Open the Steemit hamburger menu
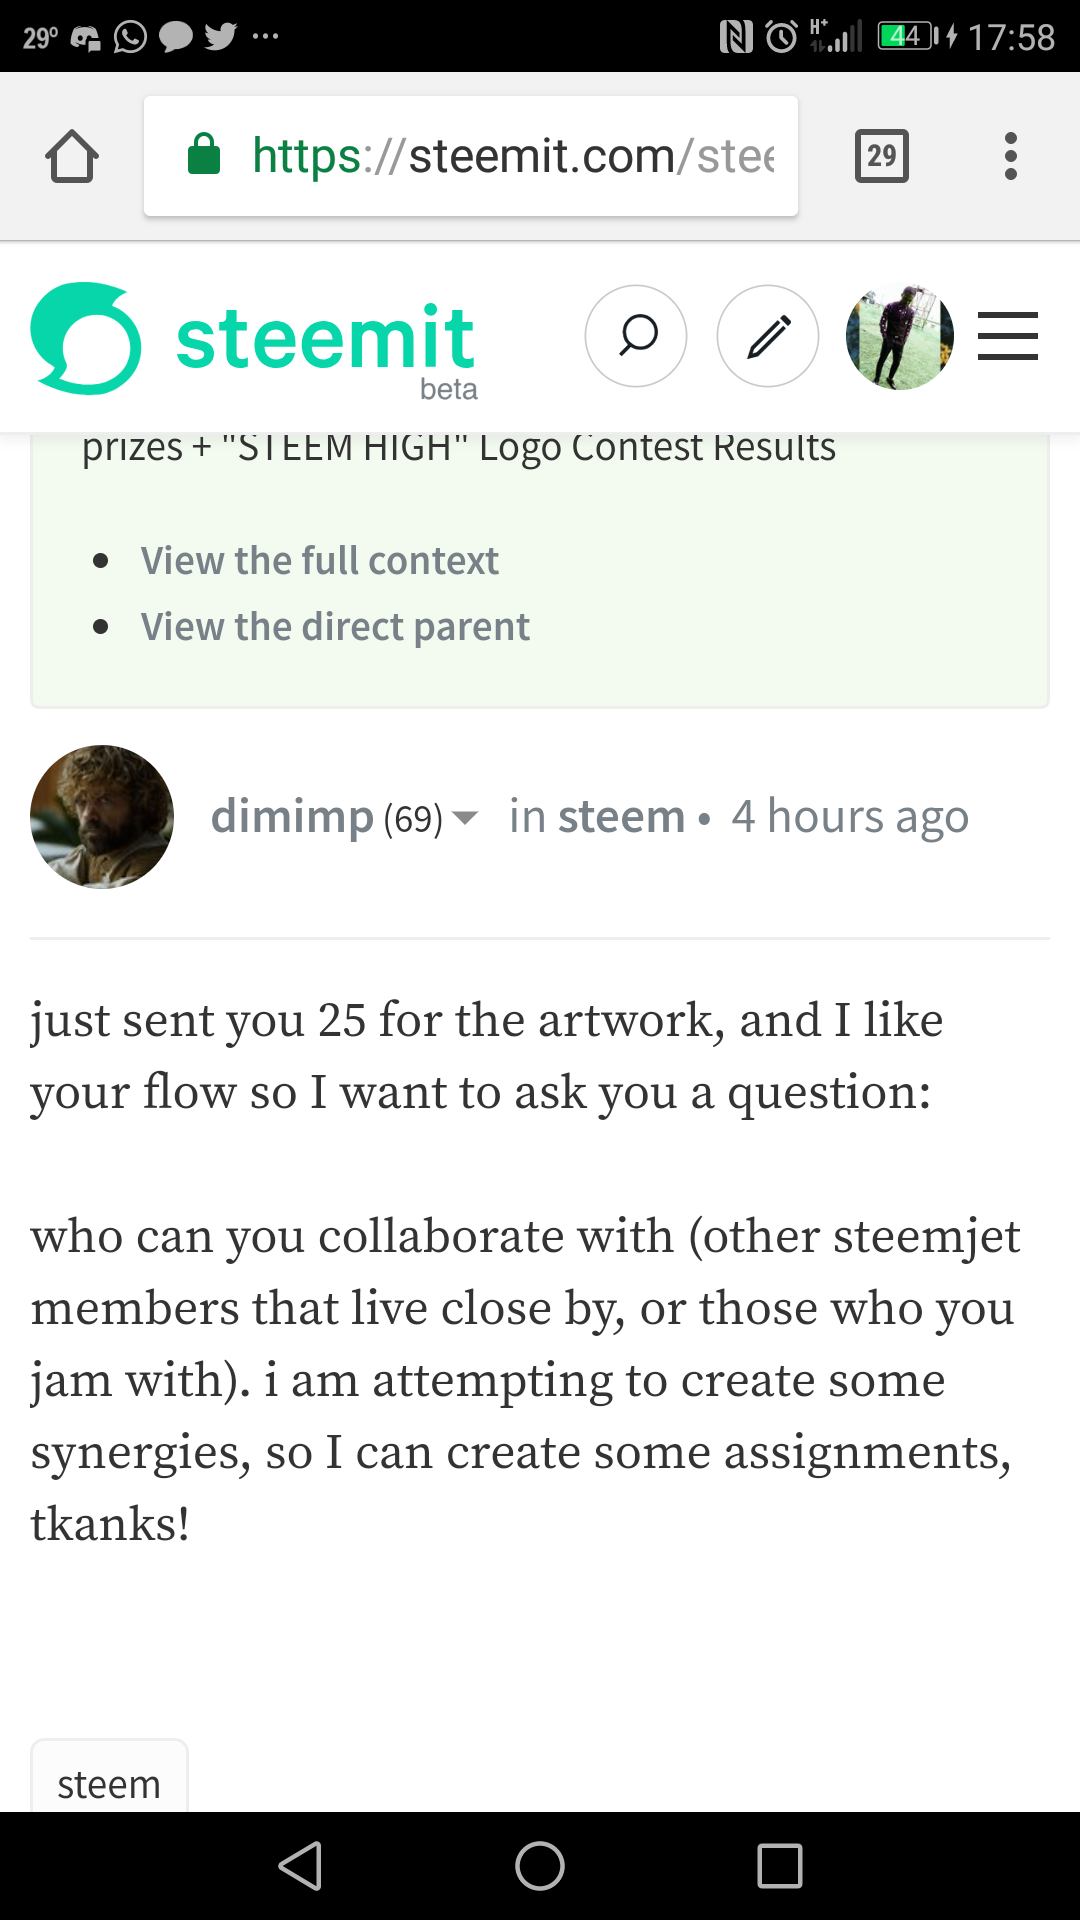This screenshot has width=1080, height=1920. [x=1007, y=336]
